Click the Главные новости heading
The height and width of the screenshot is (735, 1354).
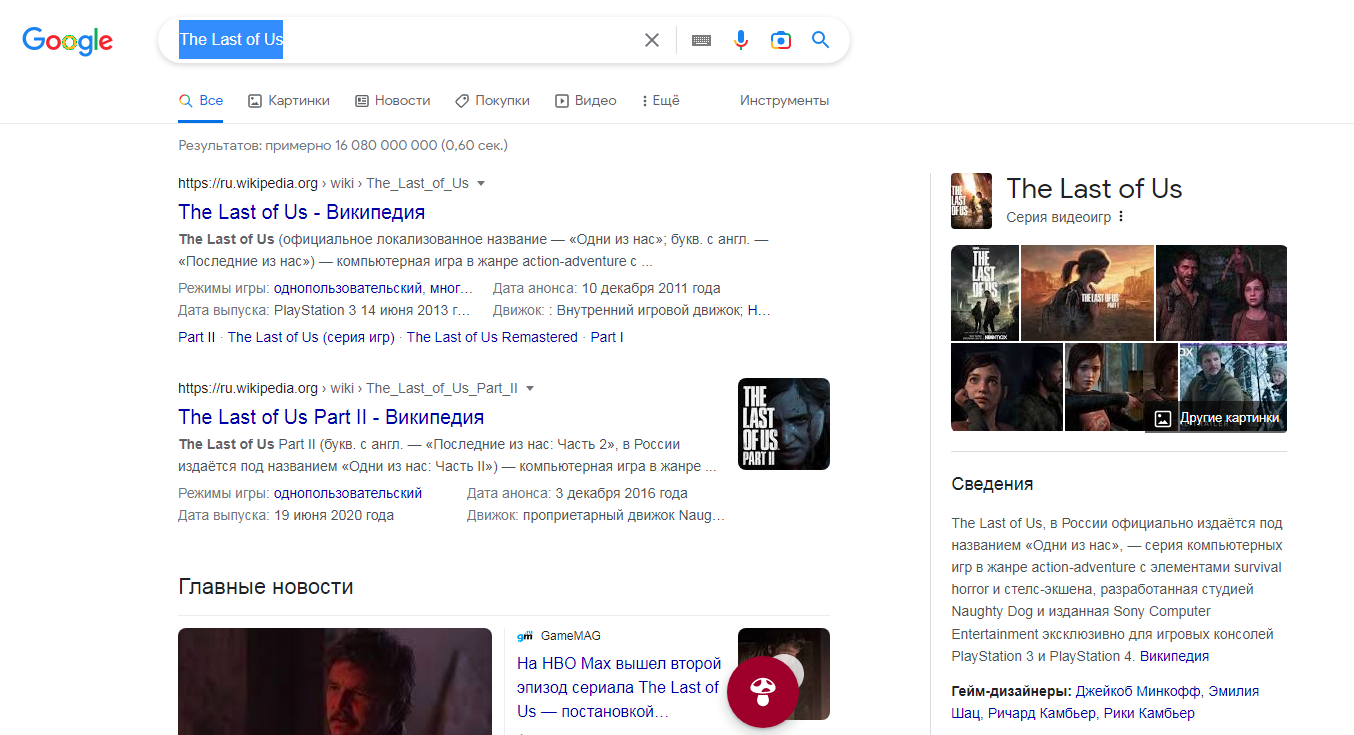(266, 587)
